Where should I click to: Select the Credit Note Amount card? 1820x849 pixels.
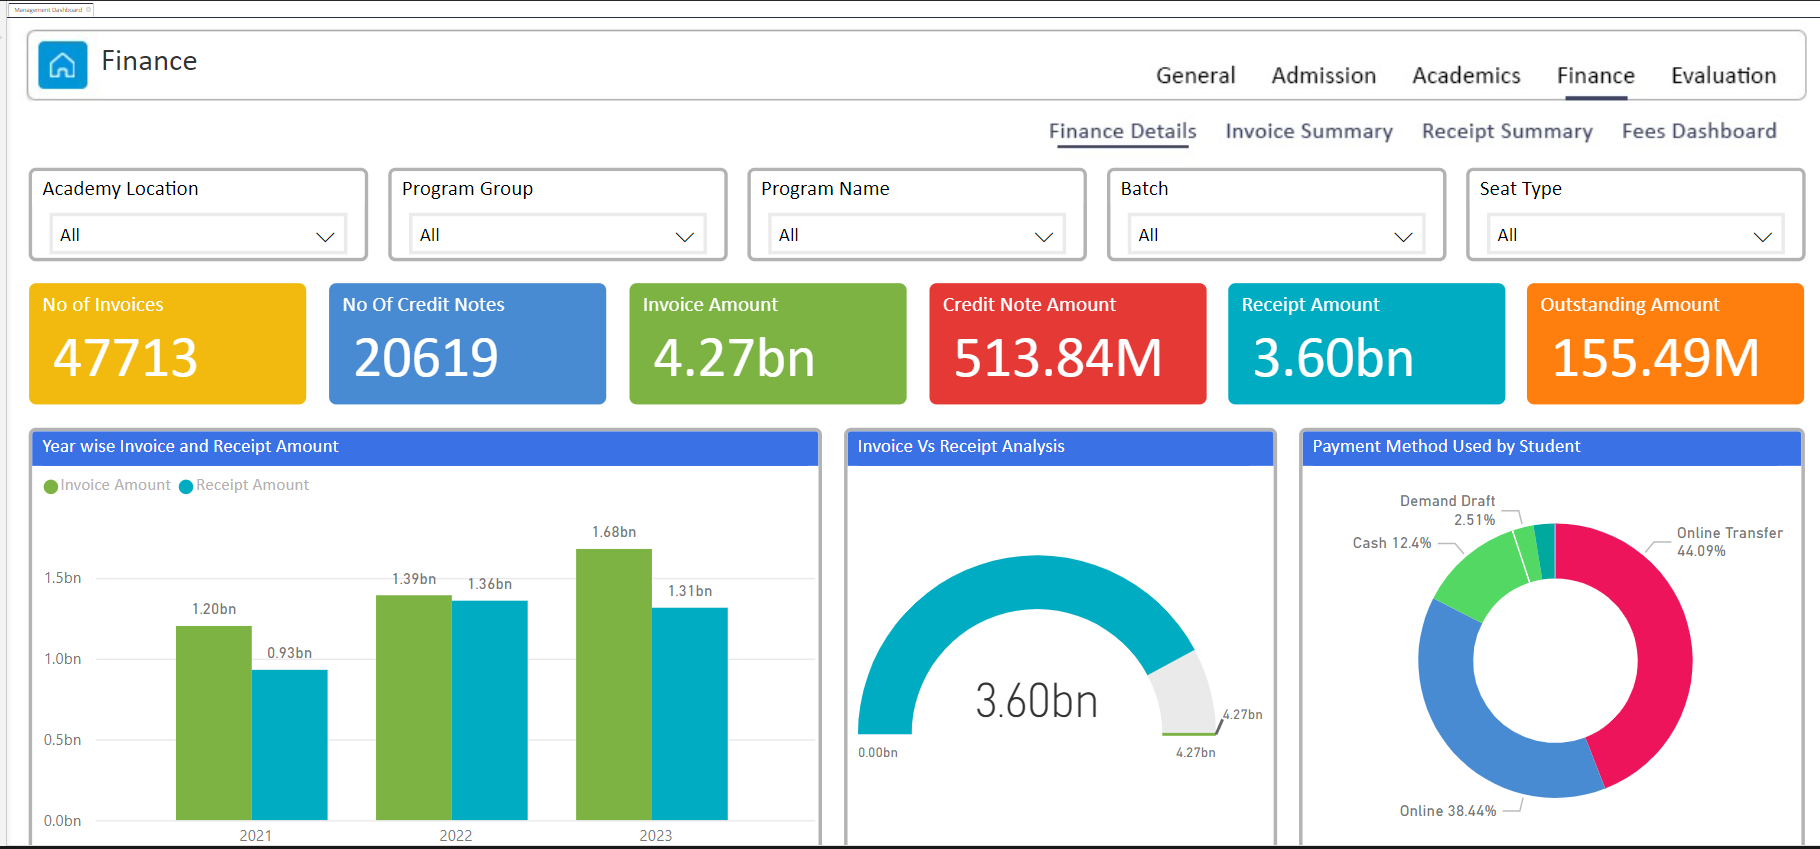(1067, 344)
